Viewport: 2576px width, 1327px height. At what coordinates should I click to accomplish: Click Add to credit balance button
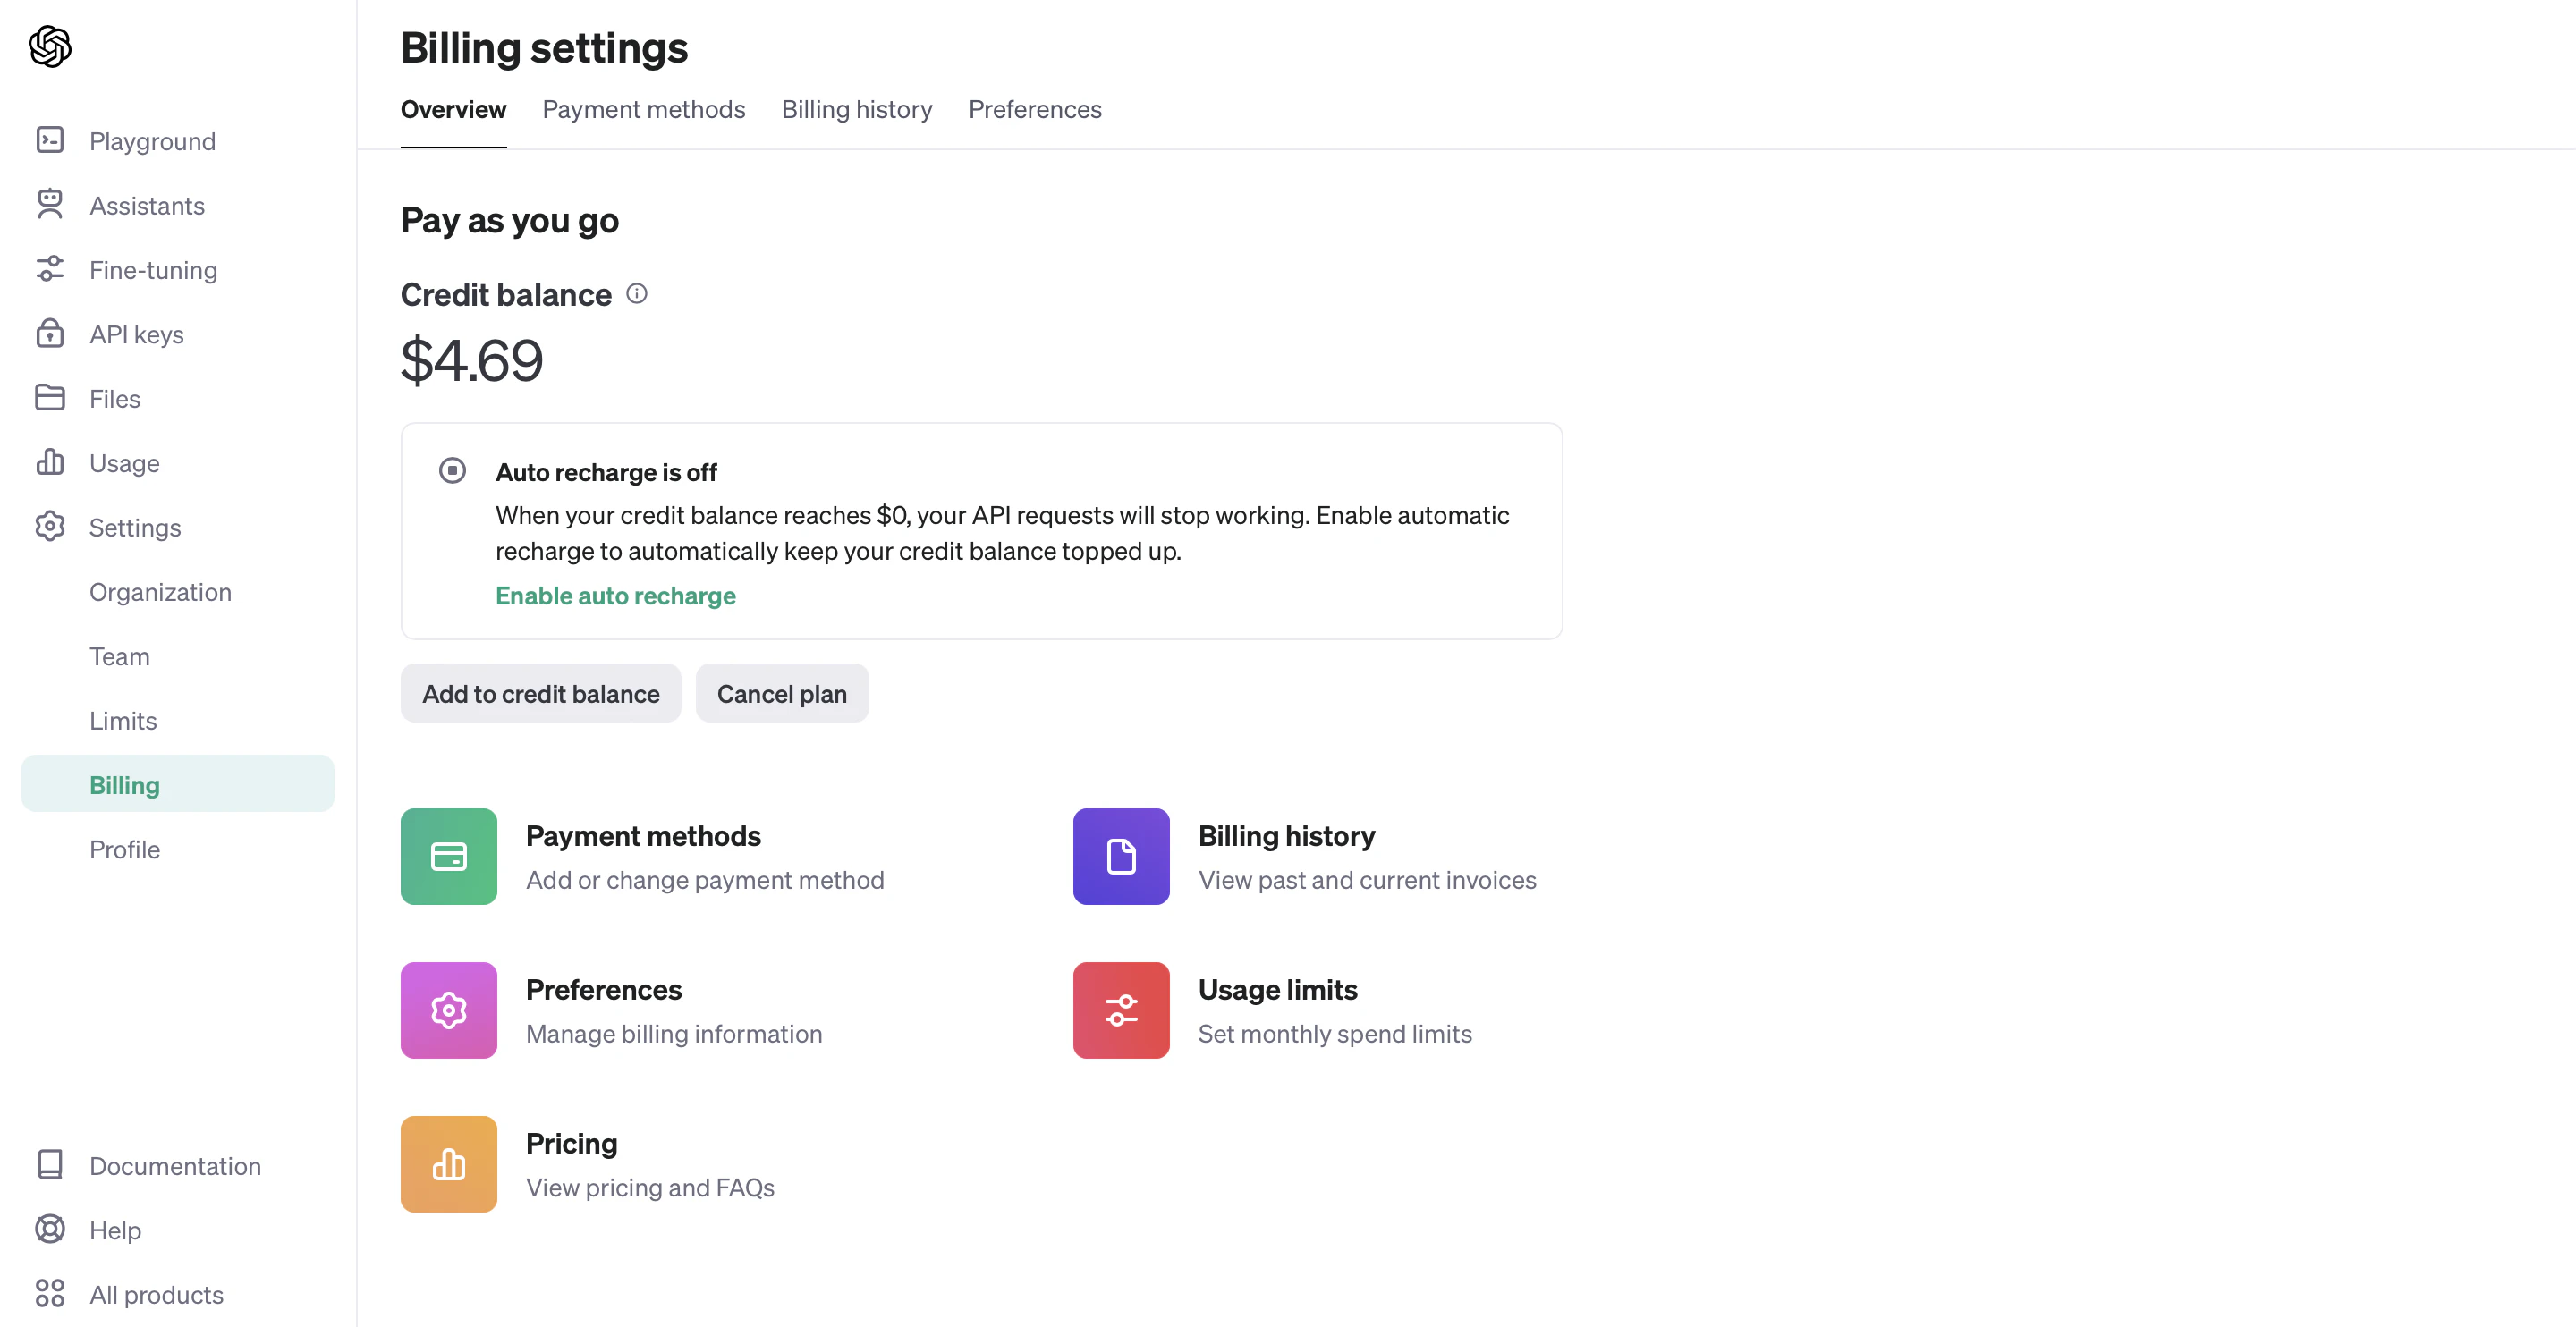(x=541, y=694)
